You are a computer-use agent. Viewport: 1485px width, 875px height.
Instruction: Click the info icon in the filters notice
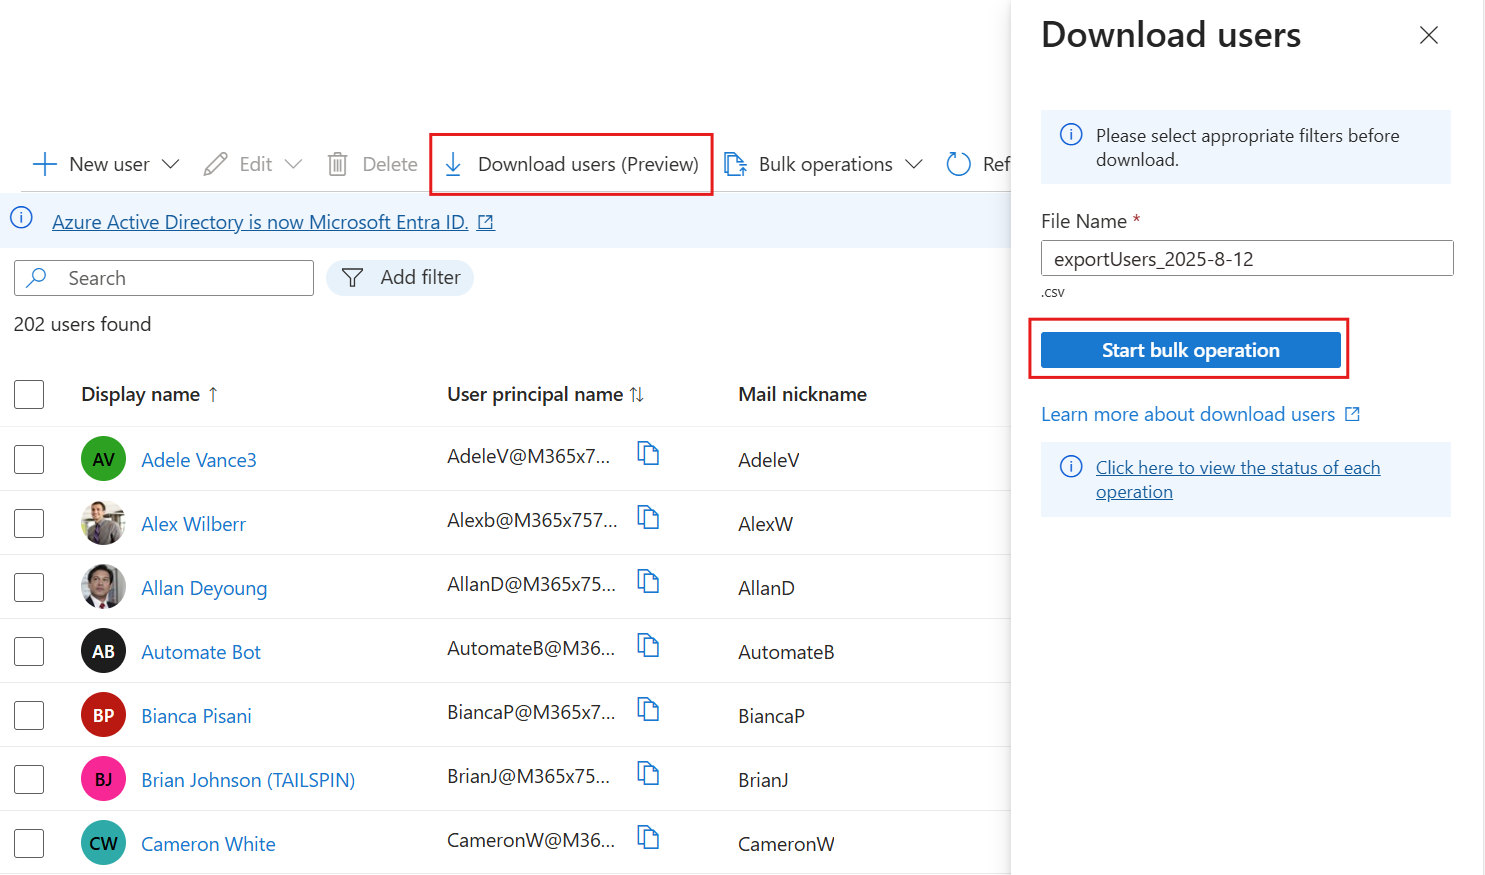click(x=1071, y=135)
